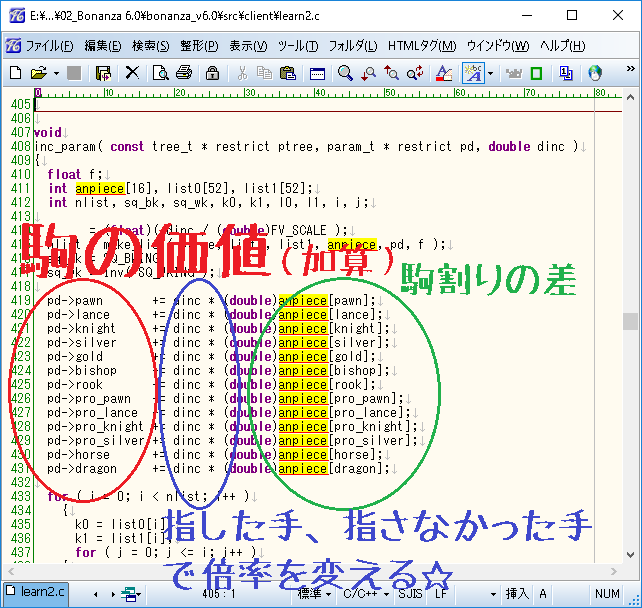Click the SJIS encoding status
This screenshot has width=642, height=608.
[x=410, y=594]
